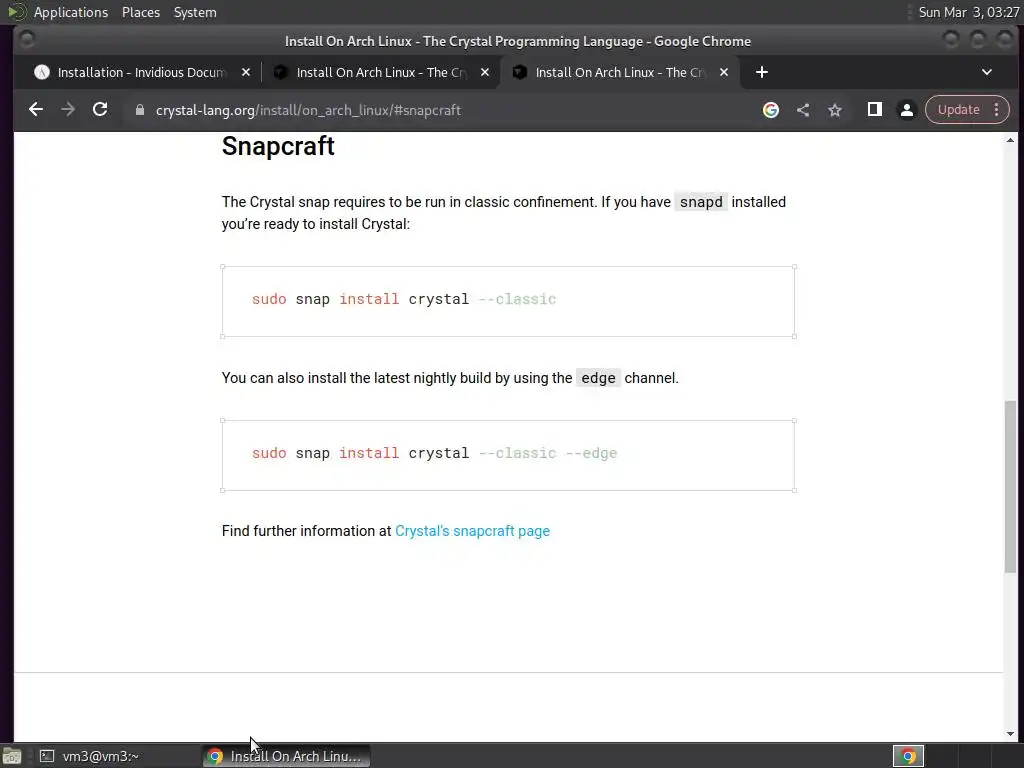The width and height of the screenshot is (1024, 768).
Task: Open the Applications menu
Action: (x=71, y=12)
